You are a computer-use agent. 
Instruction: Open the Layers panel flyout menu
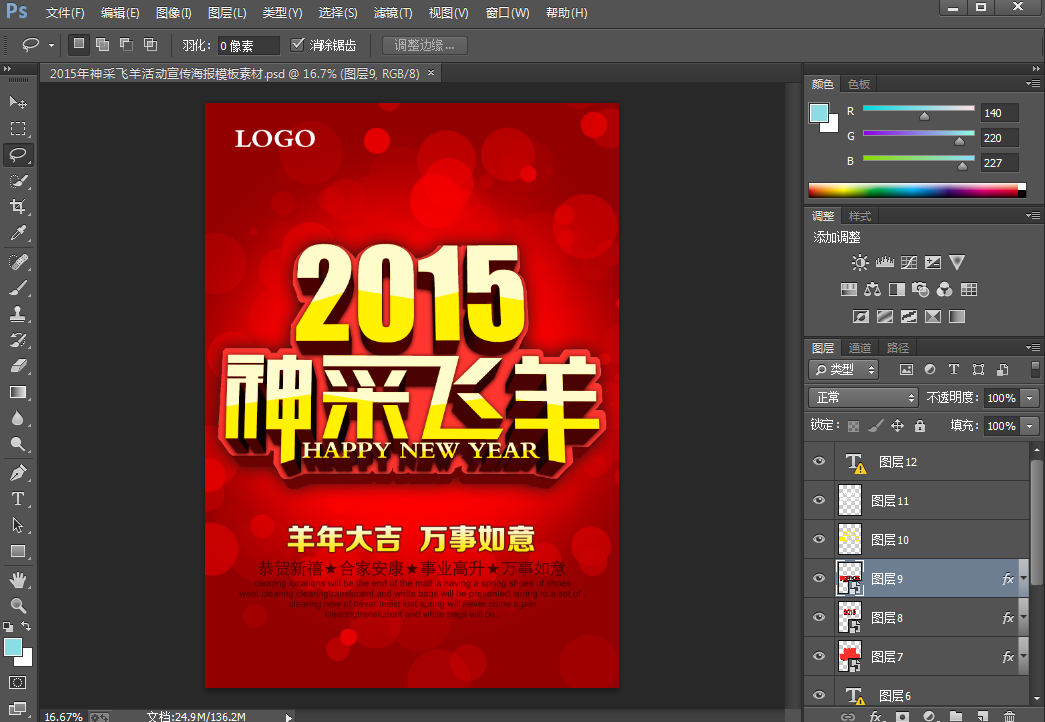click(1033, 347)
